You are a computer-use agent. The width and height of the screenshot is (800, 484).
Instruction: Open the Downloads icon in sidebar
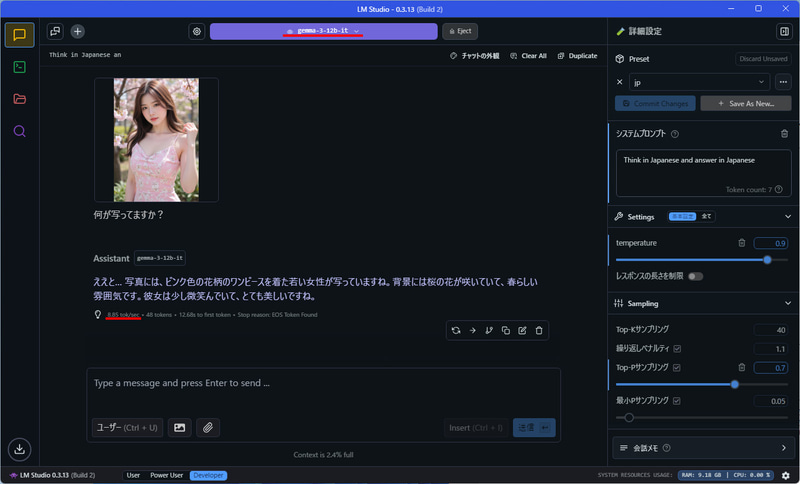(x=19, y=449)
